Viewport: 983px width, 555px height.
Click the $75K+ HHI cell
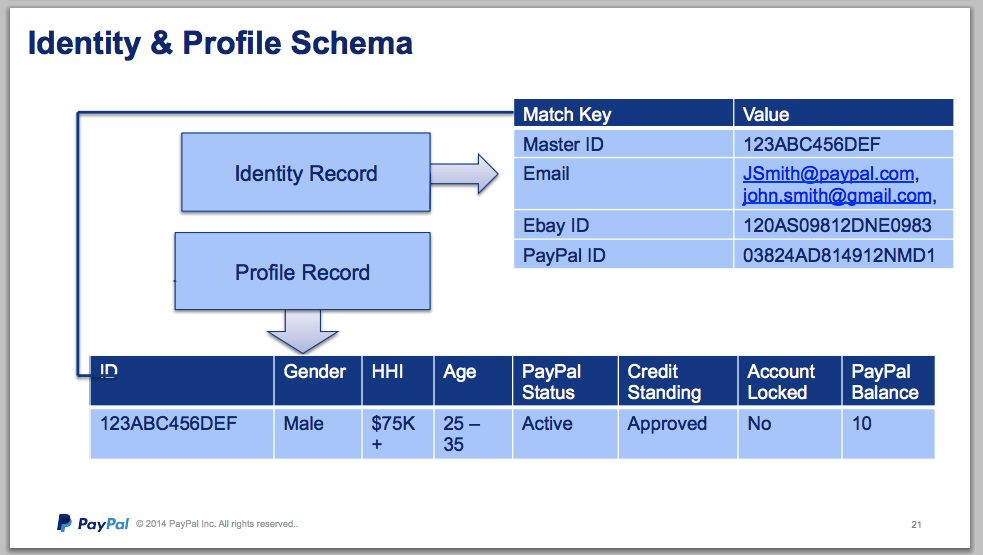[x=394, y=433]
